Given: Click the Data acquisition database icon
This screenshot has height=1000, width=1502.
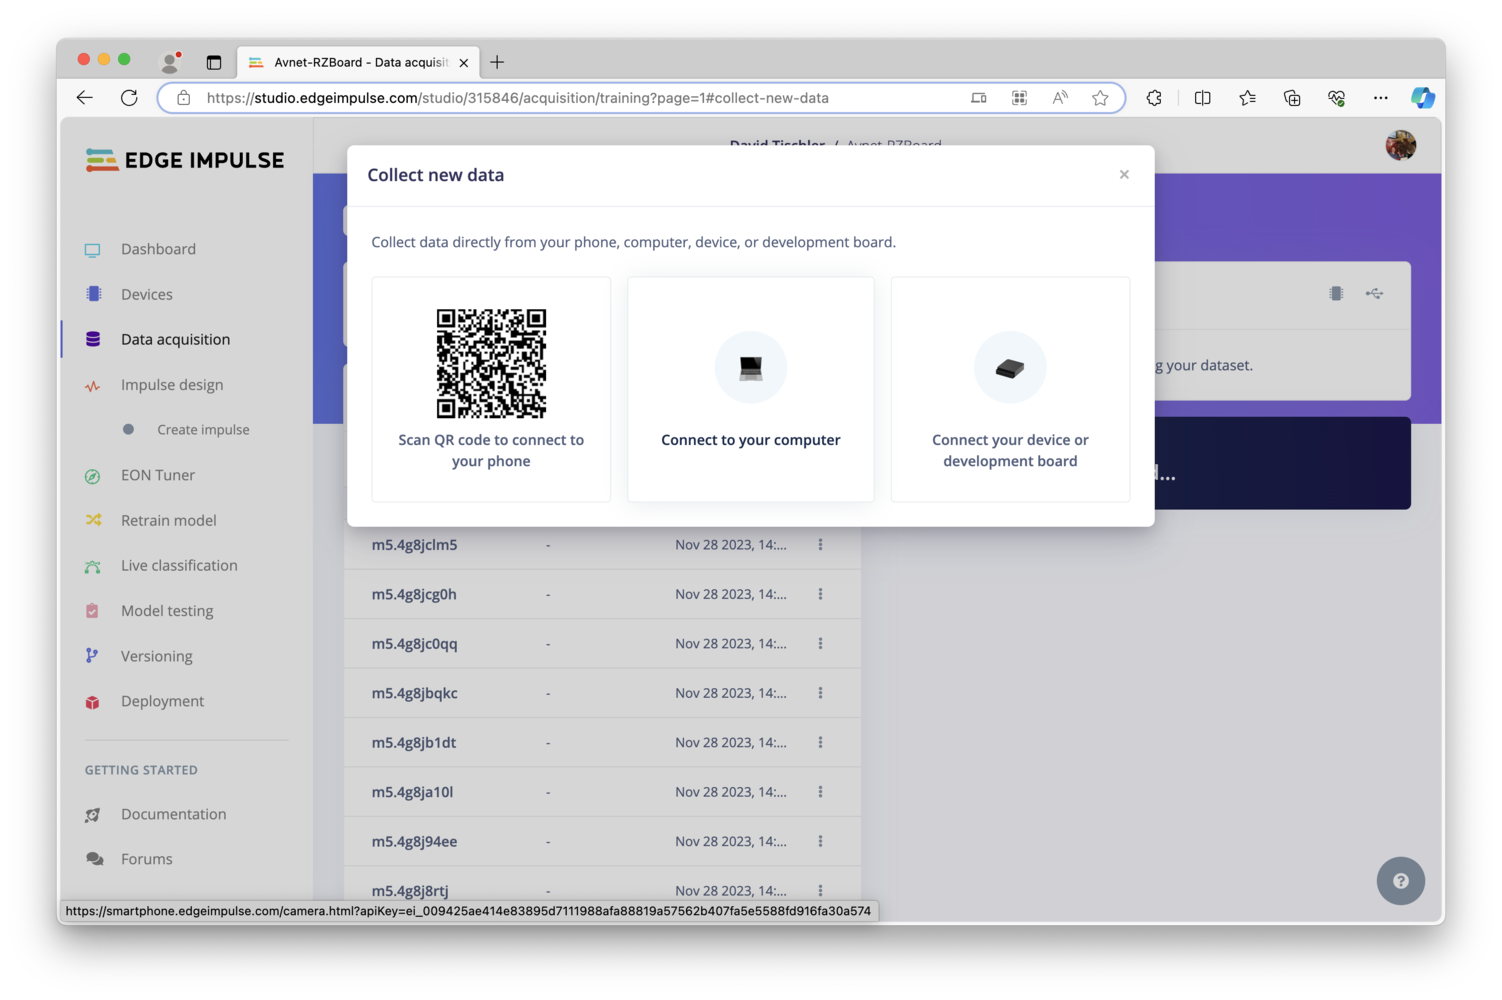Looking at the screenshot, I should (x=93, y=339).
